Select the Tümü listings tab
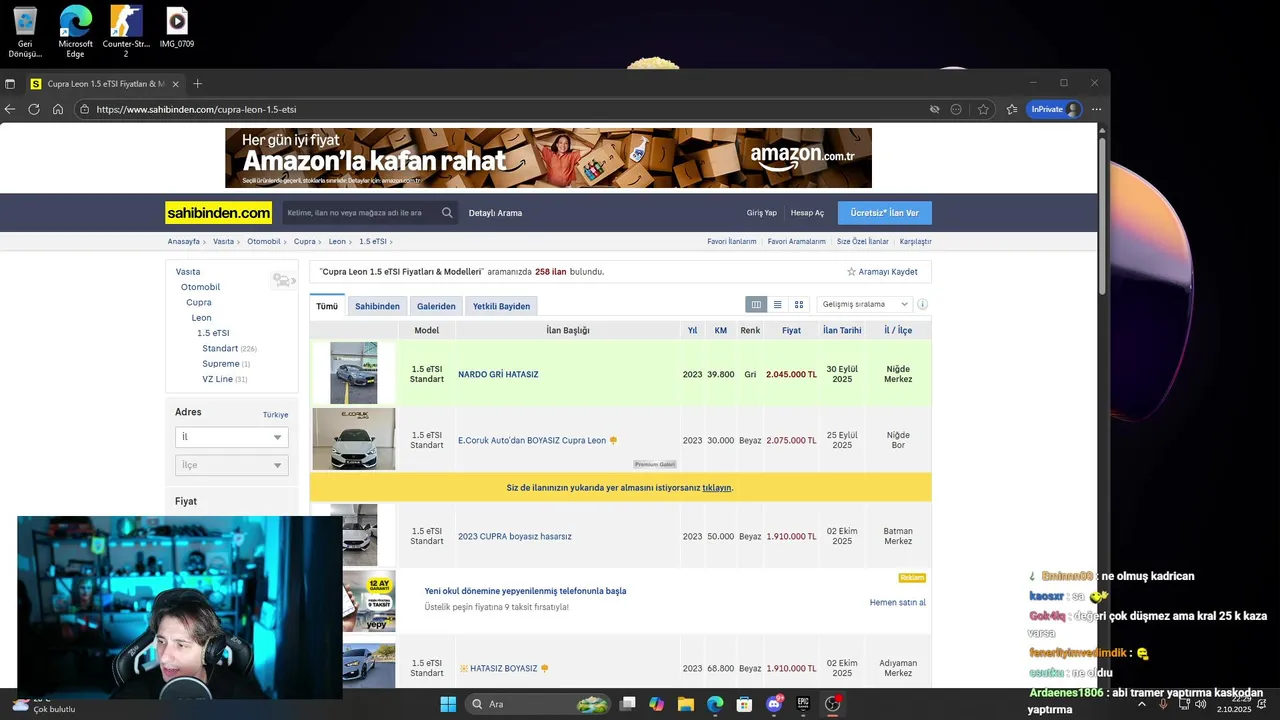The image size is (1280, 720). point(327,306)
